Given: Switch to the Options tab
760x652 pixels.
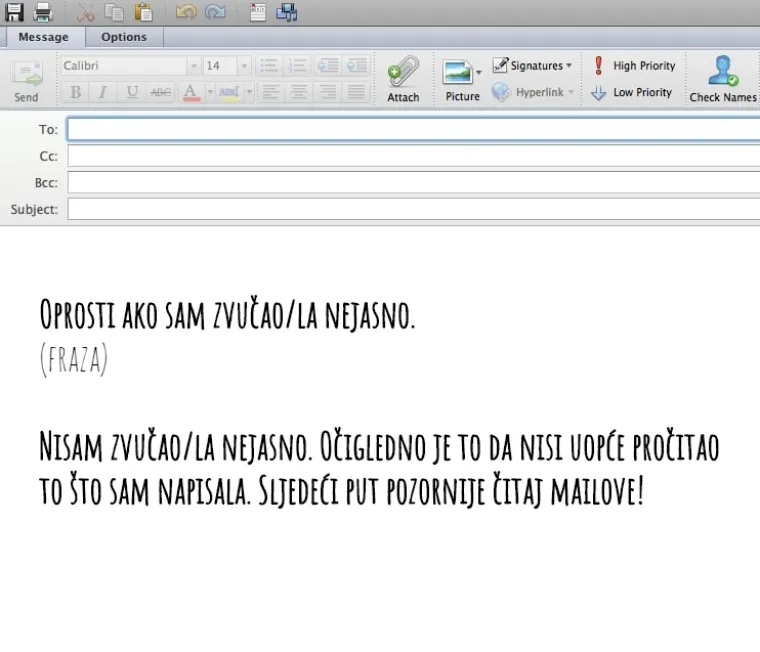Looking at the screenshot, I should 124,37.
